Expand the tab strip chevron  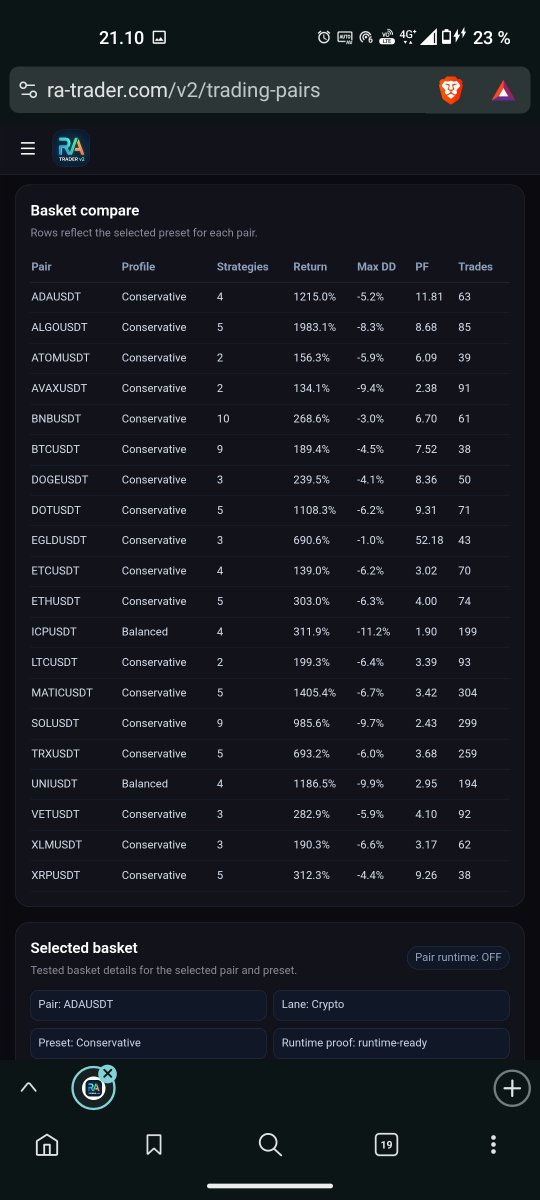tap(28, 1088)
